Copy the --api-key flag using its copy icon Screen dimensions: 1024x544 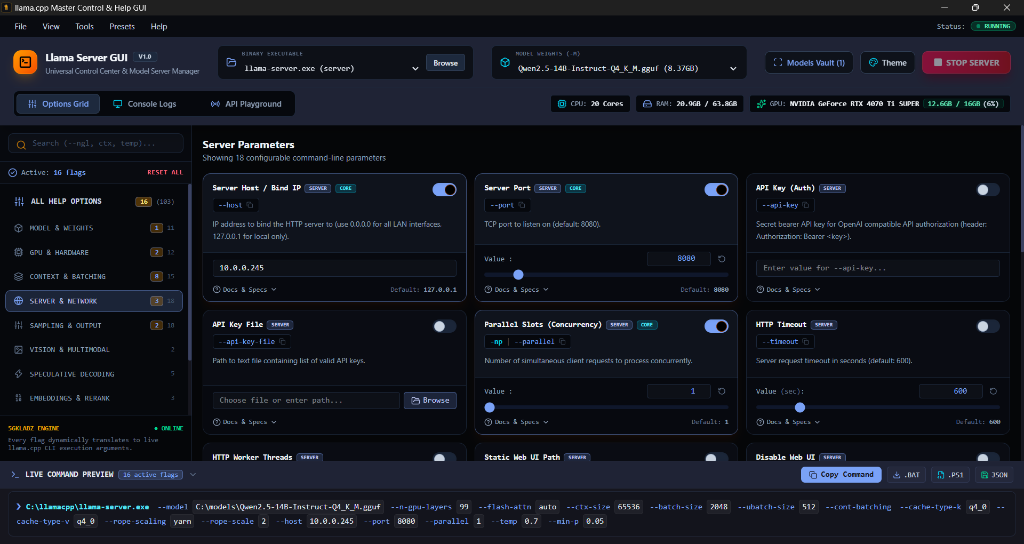[x=805, y=205]
